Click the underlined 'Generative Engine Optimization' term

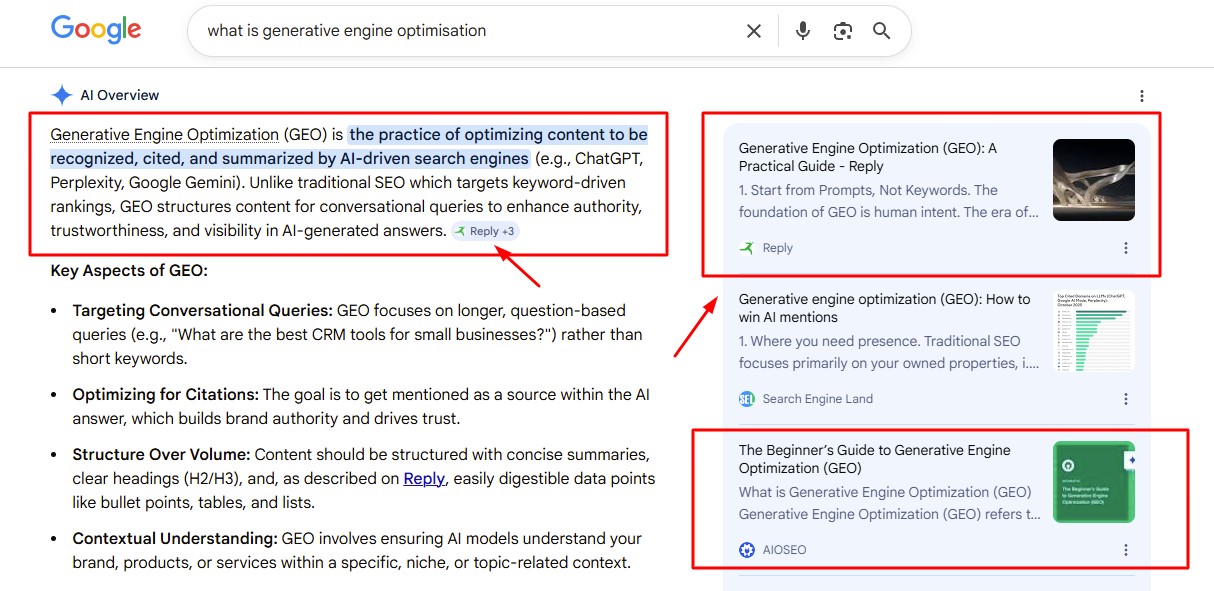tap(165, 135)
